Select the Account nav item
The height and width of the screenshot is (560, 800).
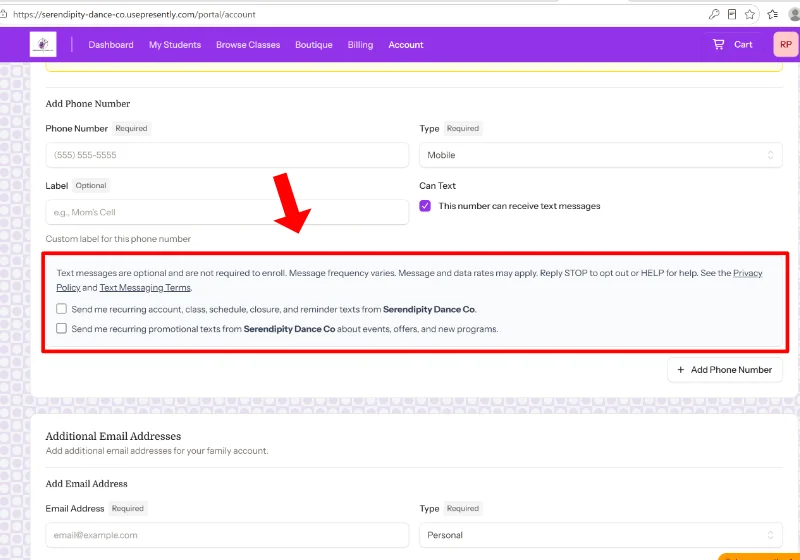tap(406, 45)
